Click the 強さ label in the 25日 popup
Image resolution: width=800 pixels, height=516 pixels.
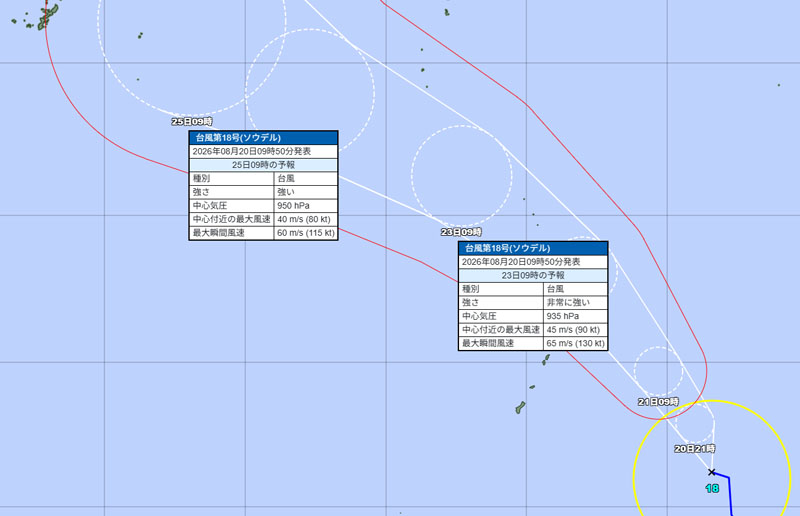click(201, 192)
